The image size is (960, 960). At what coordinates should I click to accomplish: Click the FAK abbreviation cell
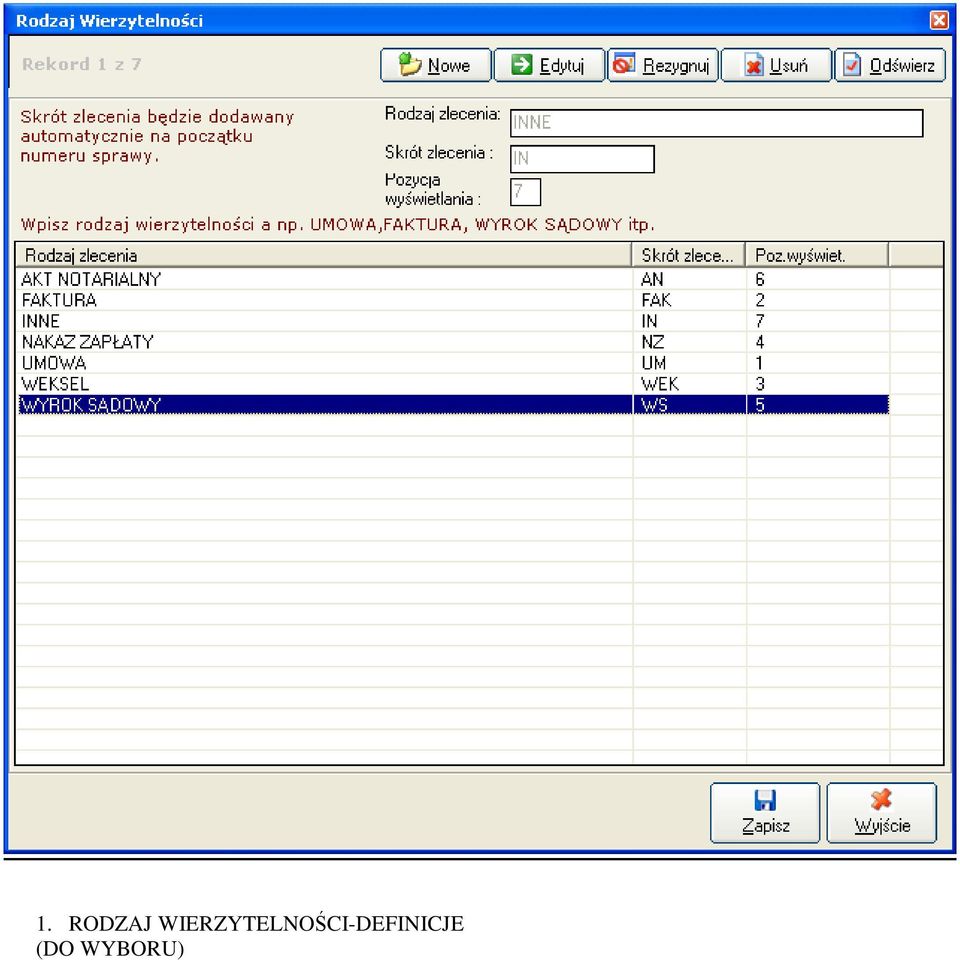point(689,300)
